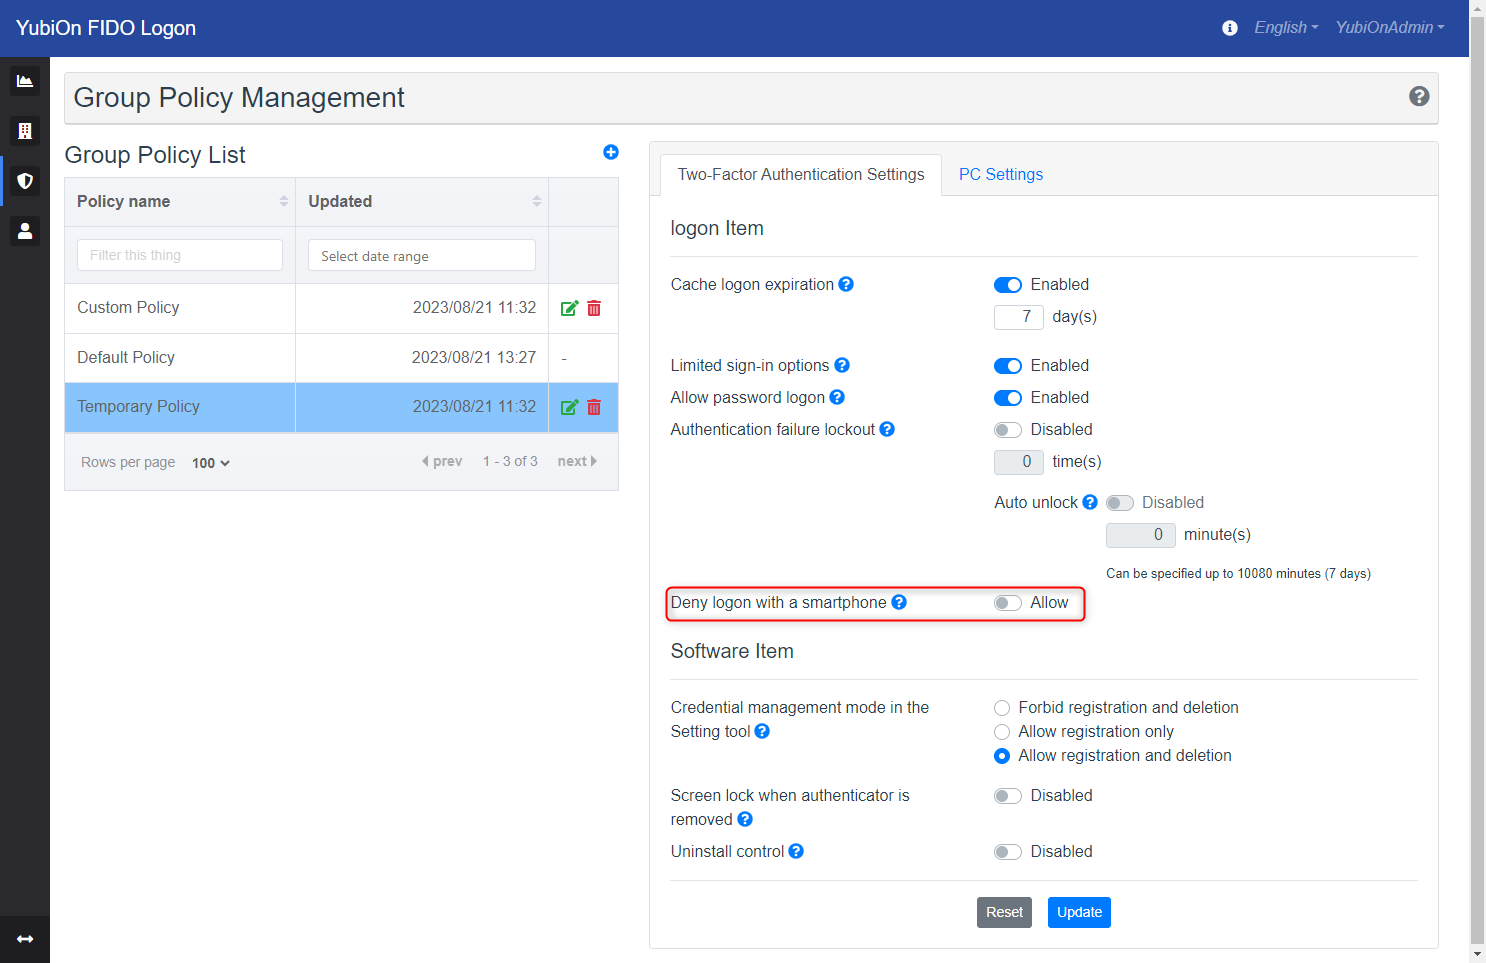
Task: Select Forbid registration and deletion radio
Action: pos(1002,708)
